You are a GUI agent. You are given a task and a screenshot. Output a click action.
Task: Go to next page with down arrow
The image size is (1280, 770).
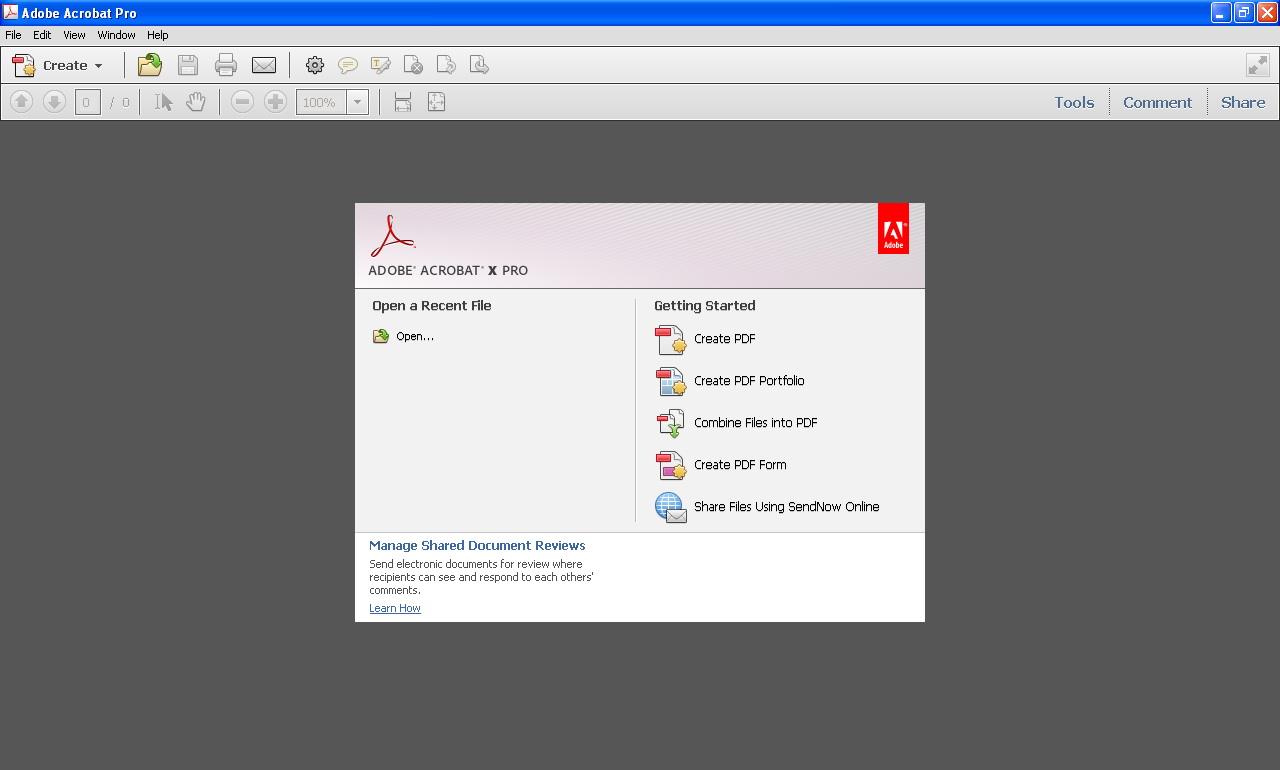tap(55, 101)
